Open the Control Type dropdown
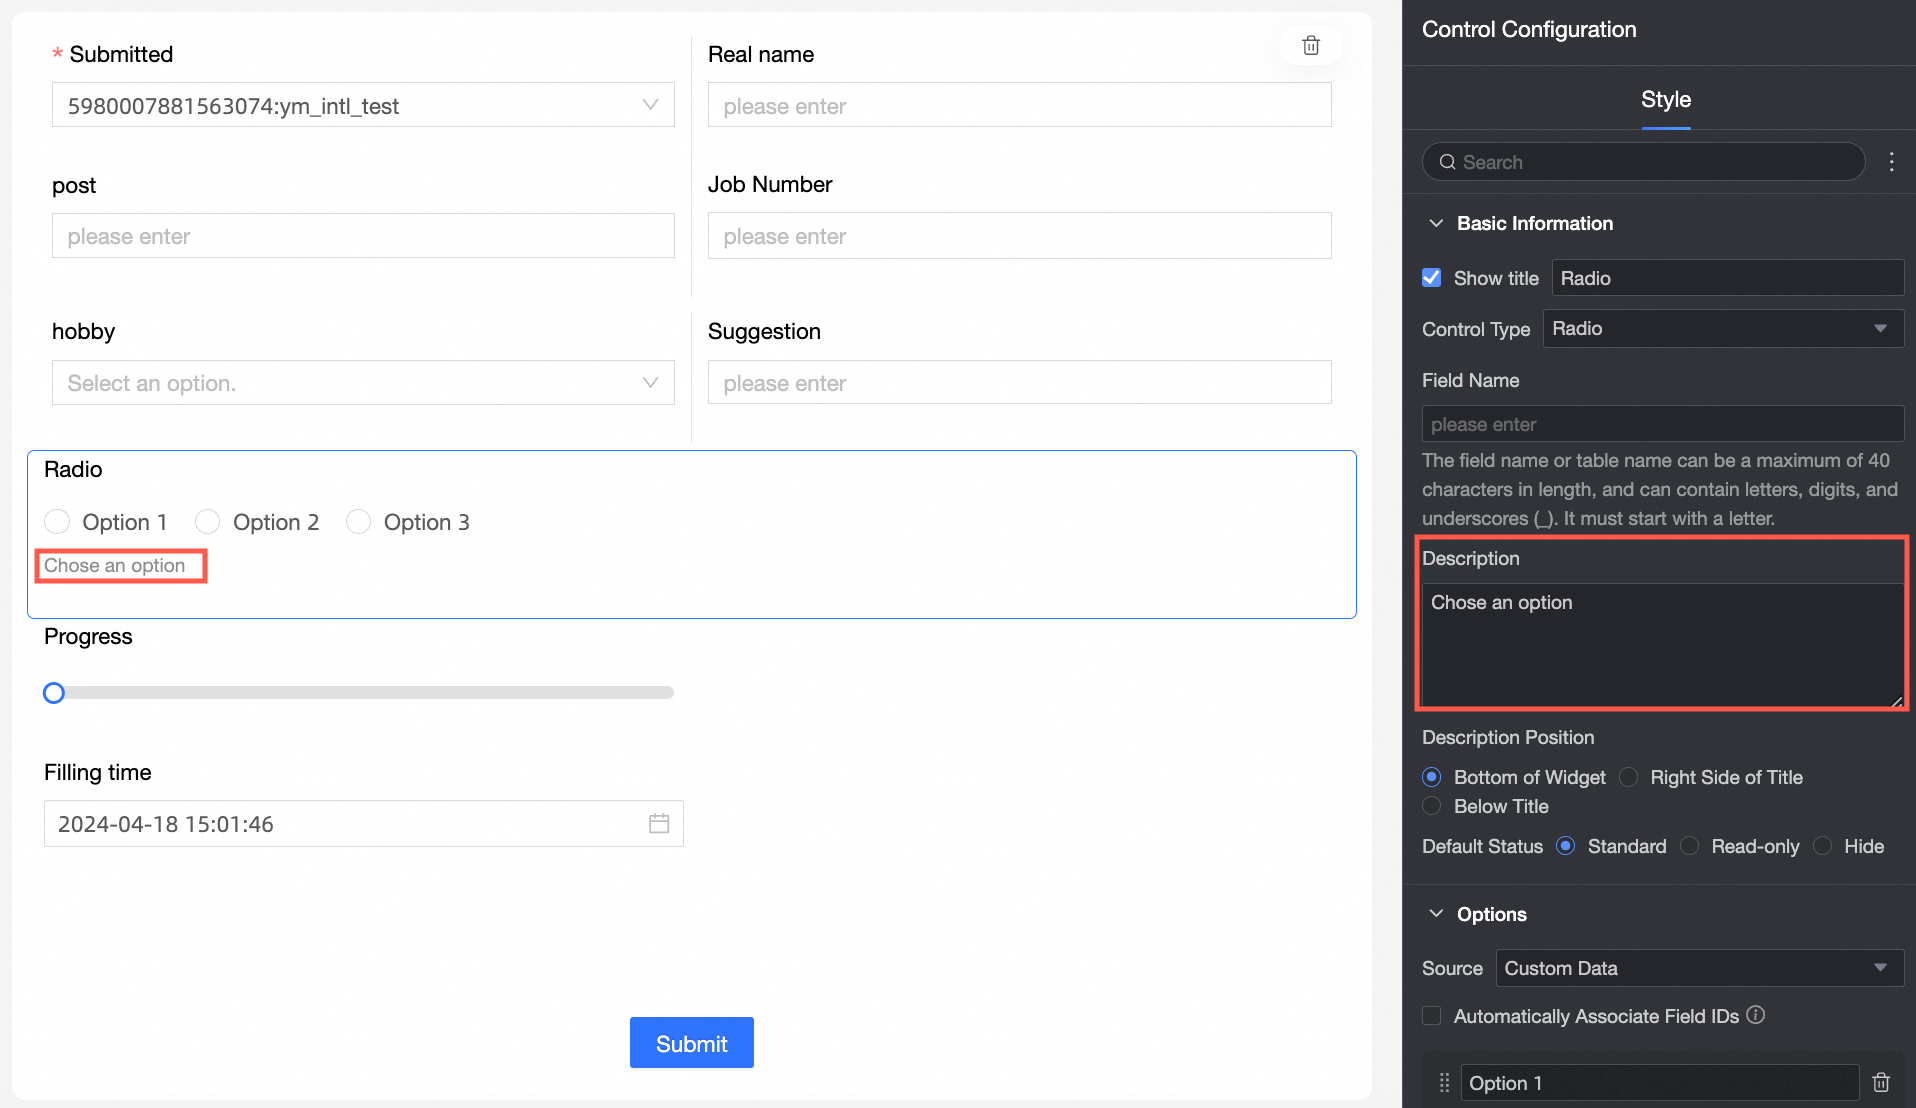The image size is (1916, 1108). click(x=1722, y=329)
